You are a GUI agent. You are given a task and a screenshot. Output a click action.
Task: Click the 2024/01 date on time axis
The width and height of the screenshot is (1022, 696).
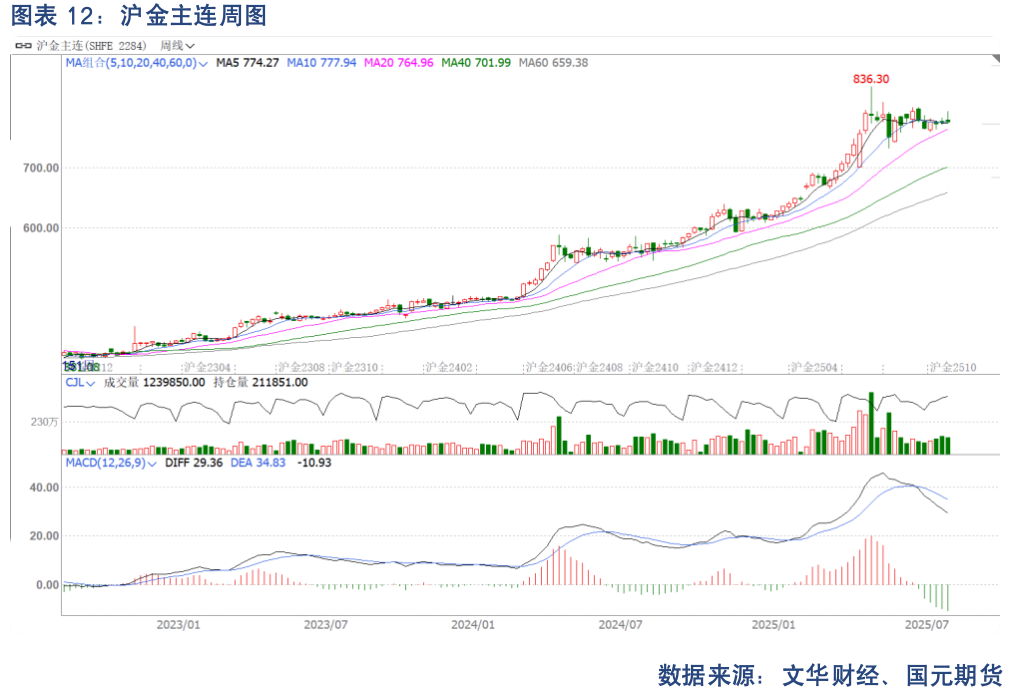473,625
